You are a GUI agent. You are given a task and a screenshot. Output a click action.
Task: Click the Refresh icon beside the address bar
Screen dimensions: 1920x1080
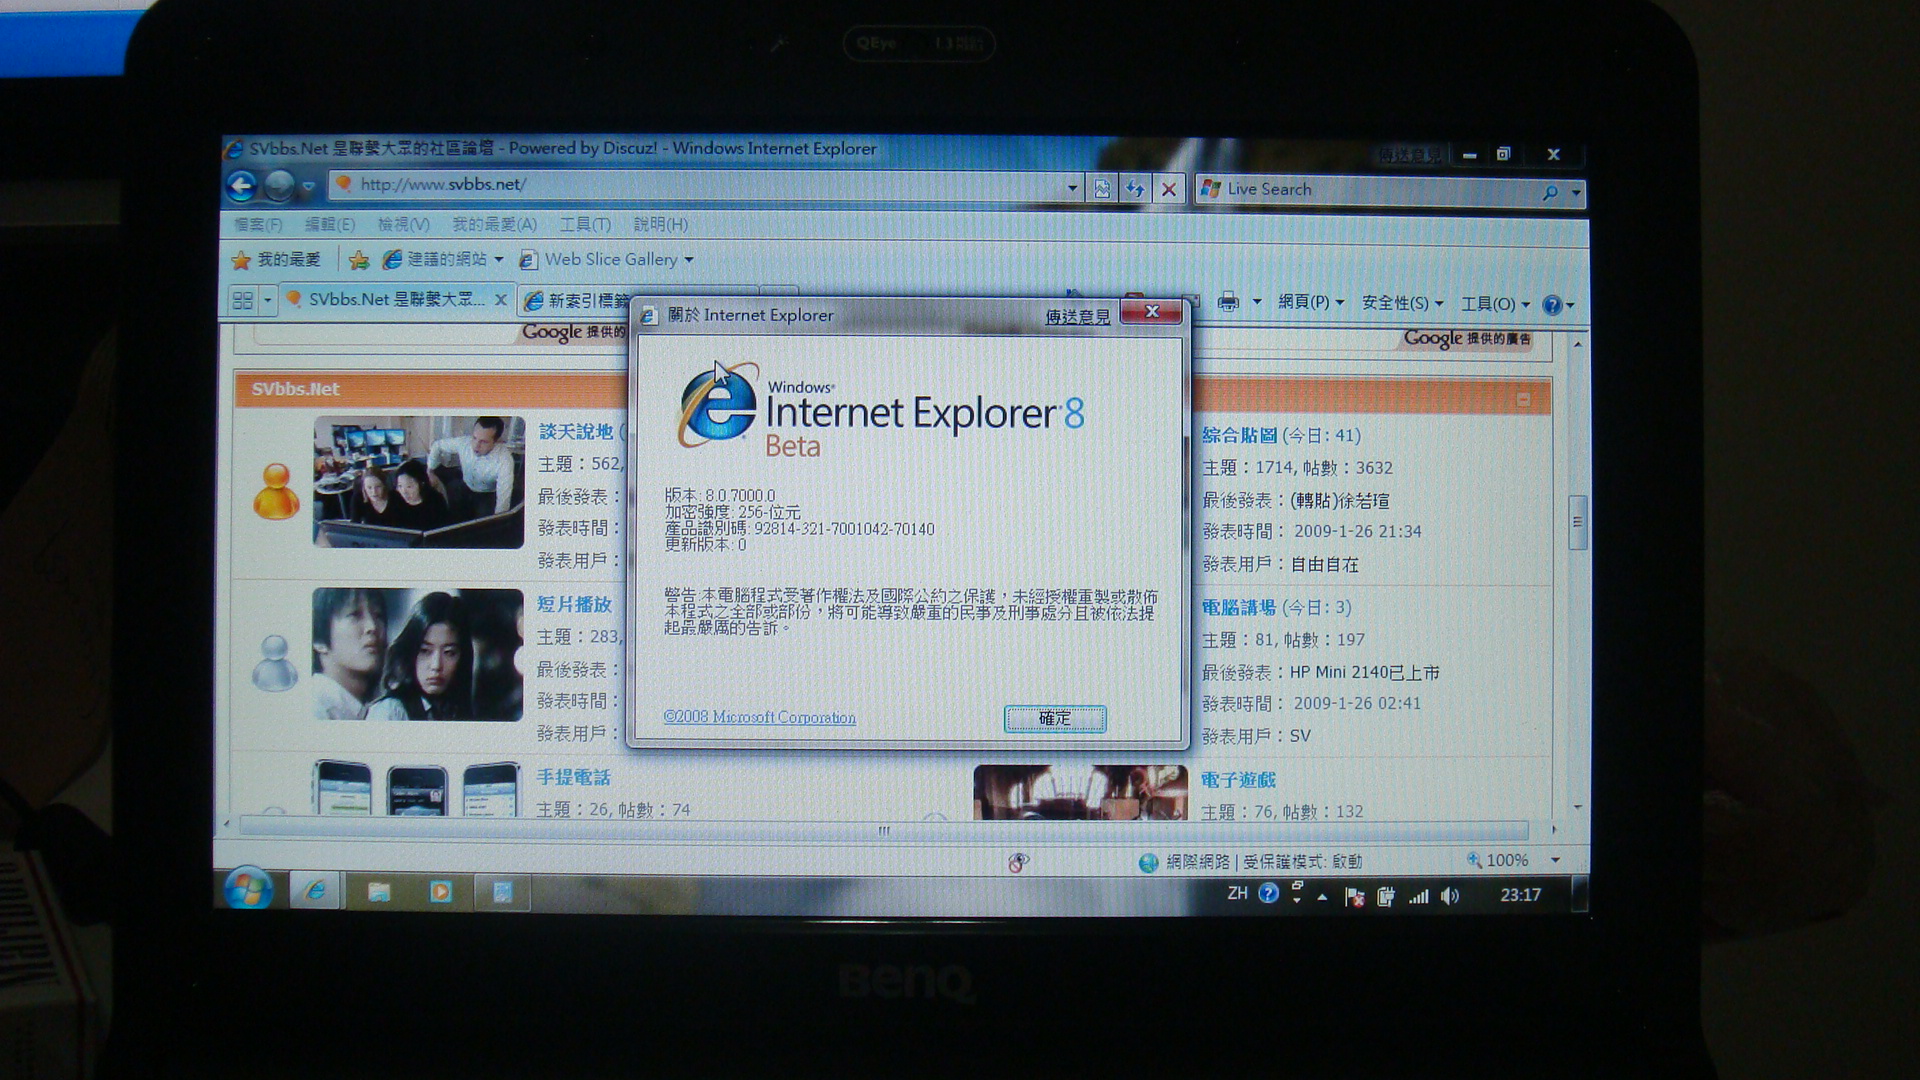pyautogui.click(x=1135, y=189)
